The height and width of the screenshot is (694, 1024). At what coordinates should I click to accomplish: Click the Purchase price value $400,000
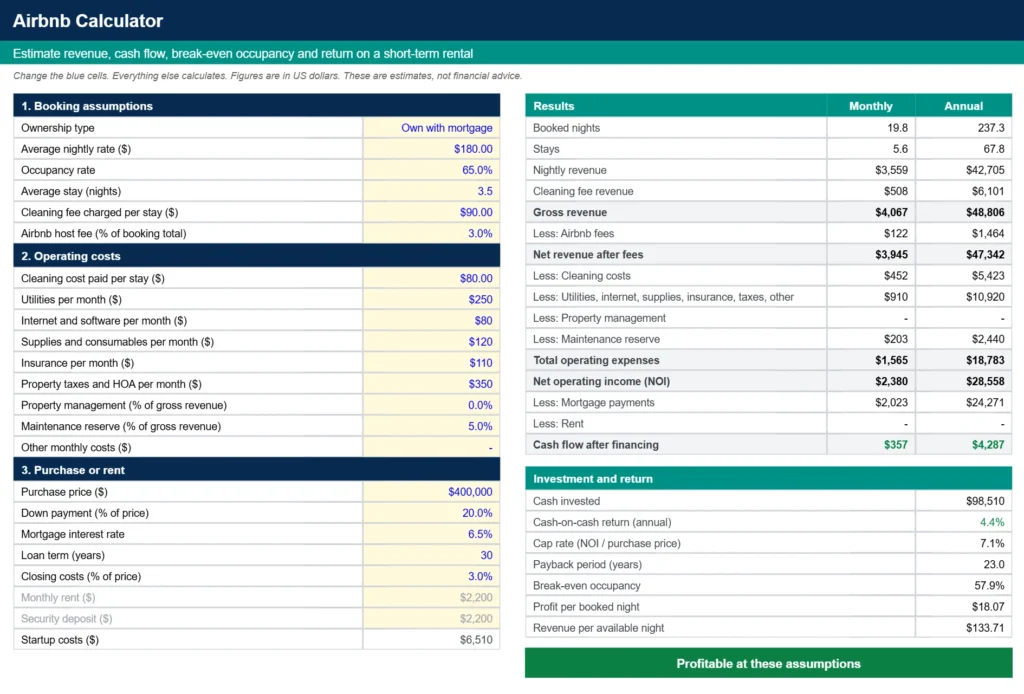point(432,492)
